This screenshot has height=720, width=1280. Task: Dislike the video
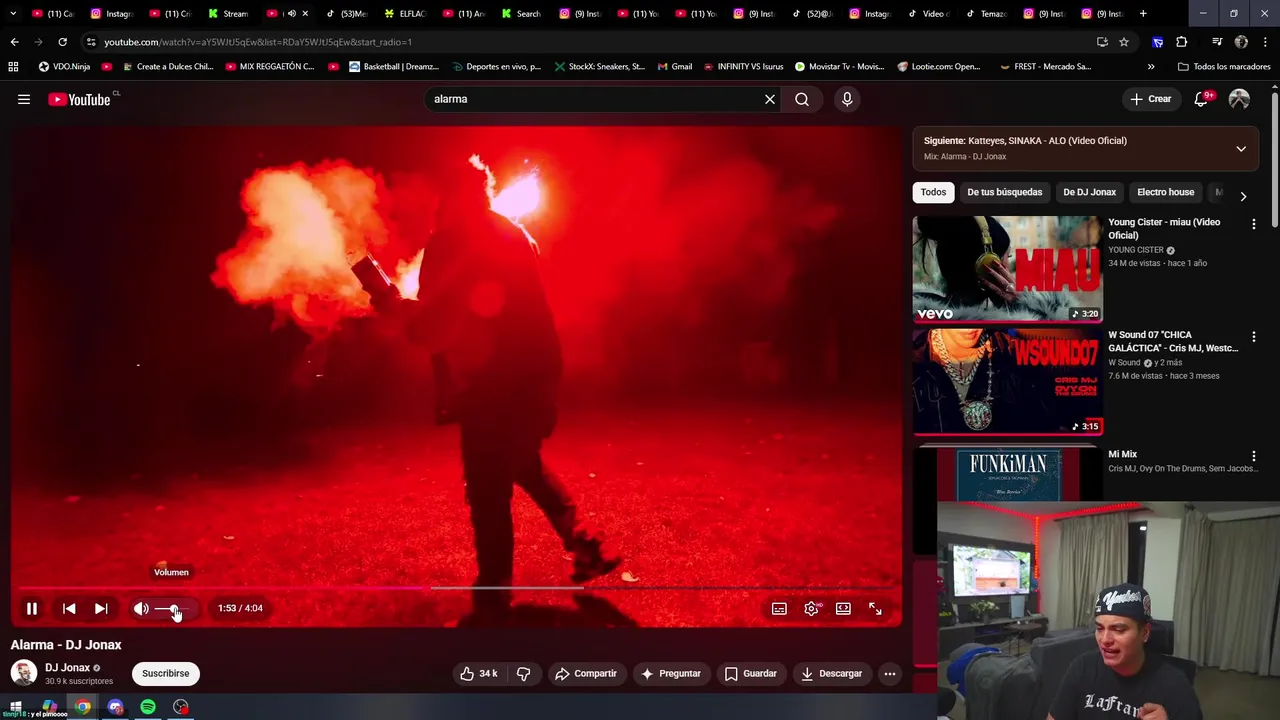coord(523,674)
